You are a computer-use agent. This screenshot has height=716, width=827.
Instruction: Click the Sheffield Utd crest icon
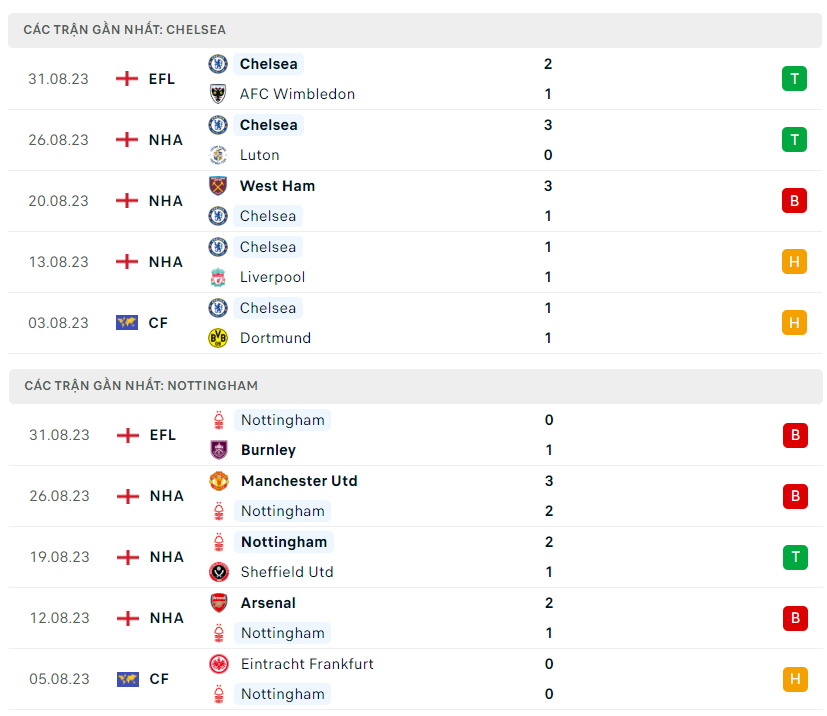[x=219, y=572]
